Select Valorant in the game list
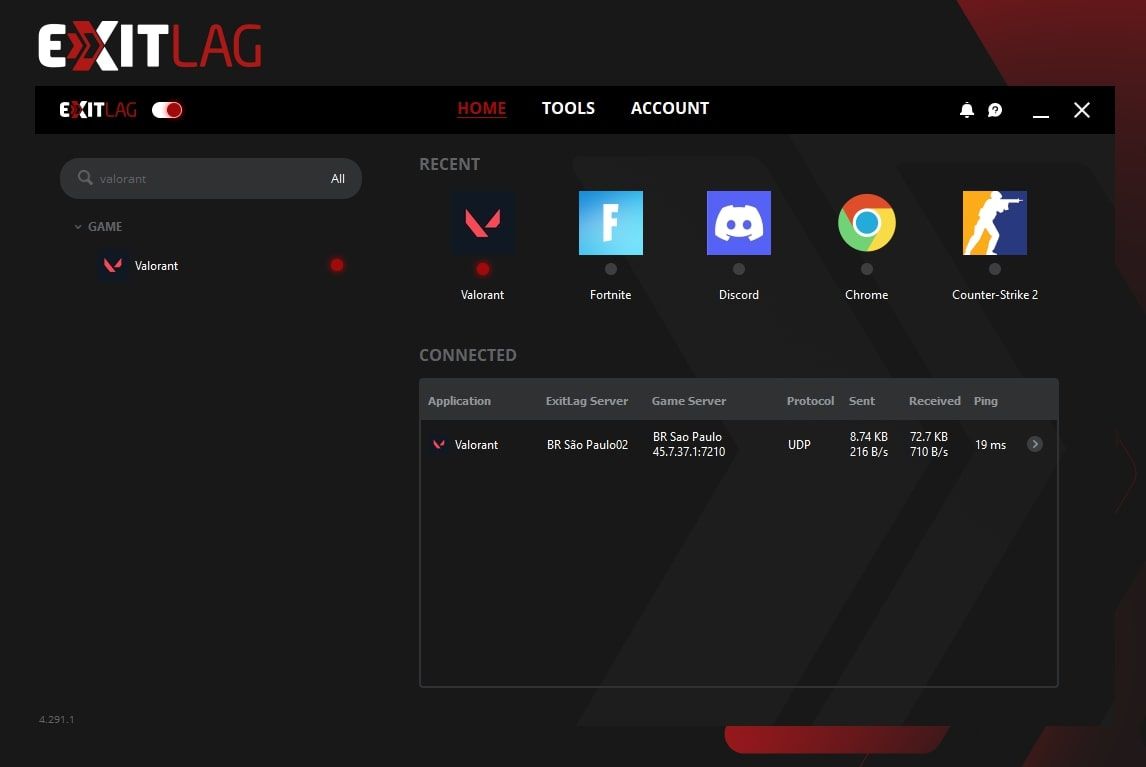 point(156,266)
